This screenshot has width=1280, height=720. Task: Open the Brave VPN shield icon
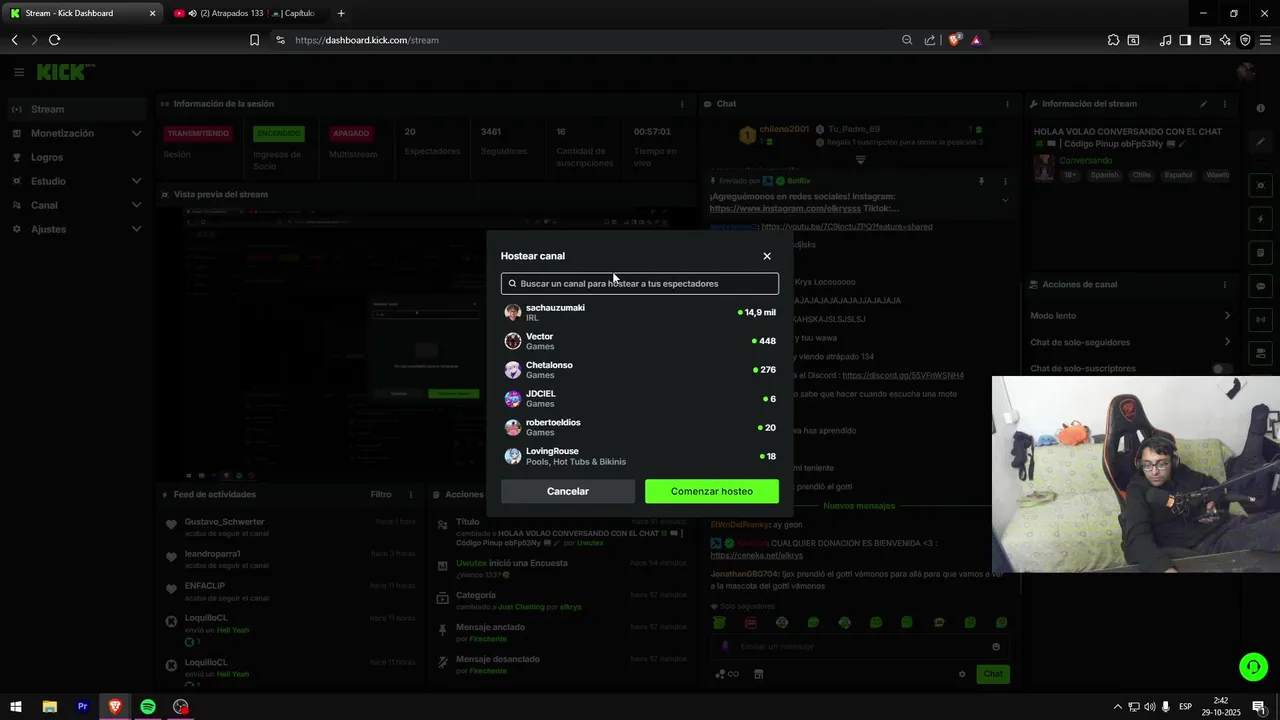tap(1245, 40)
